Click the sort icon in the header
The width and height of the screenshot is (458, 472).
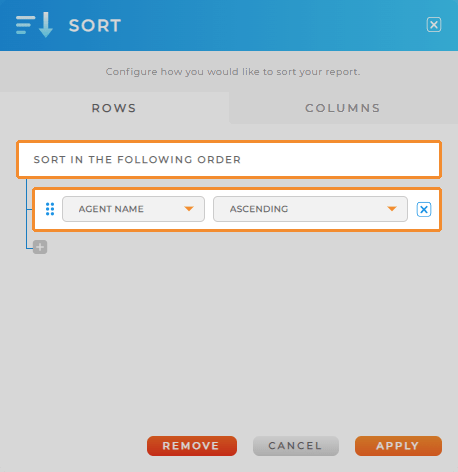(34, 25)
